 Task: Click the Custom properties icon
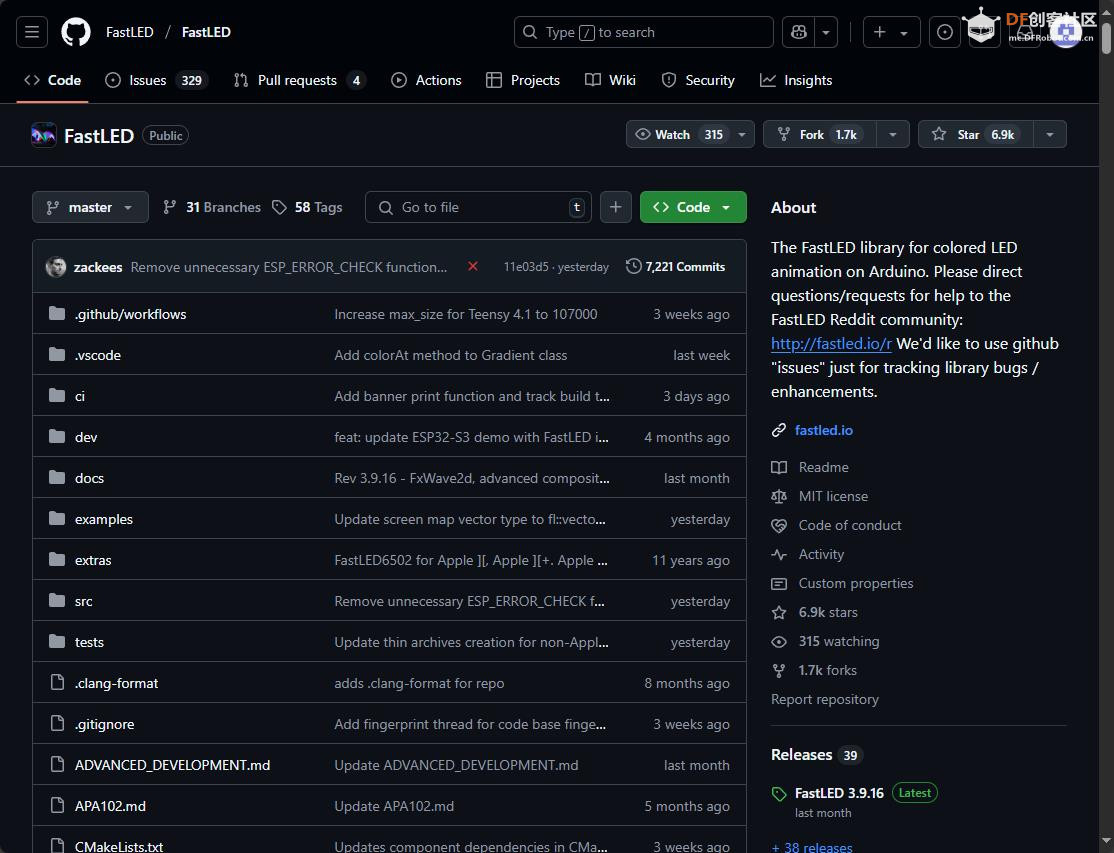coord(779,584)
